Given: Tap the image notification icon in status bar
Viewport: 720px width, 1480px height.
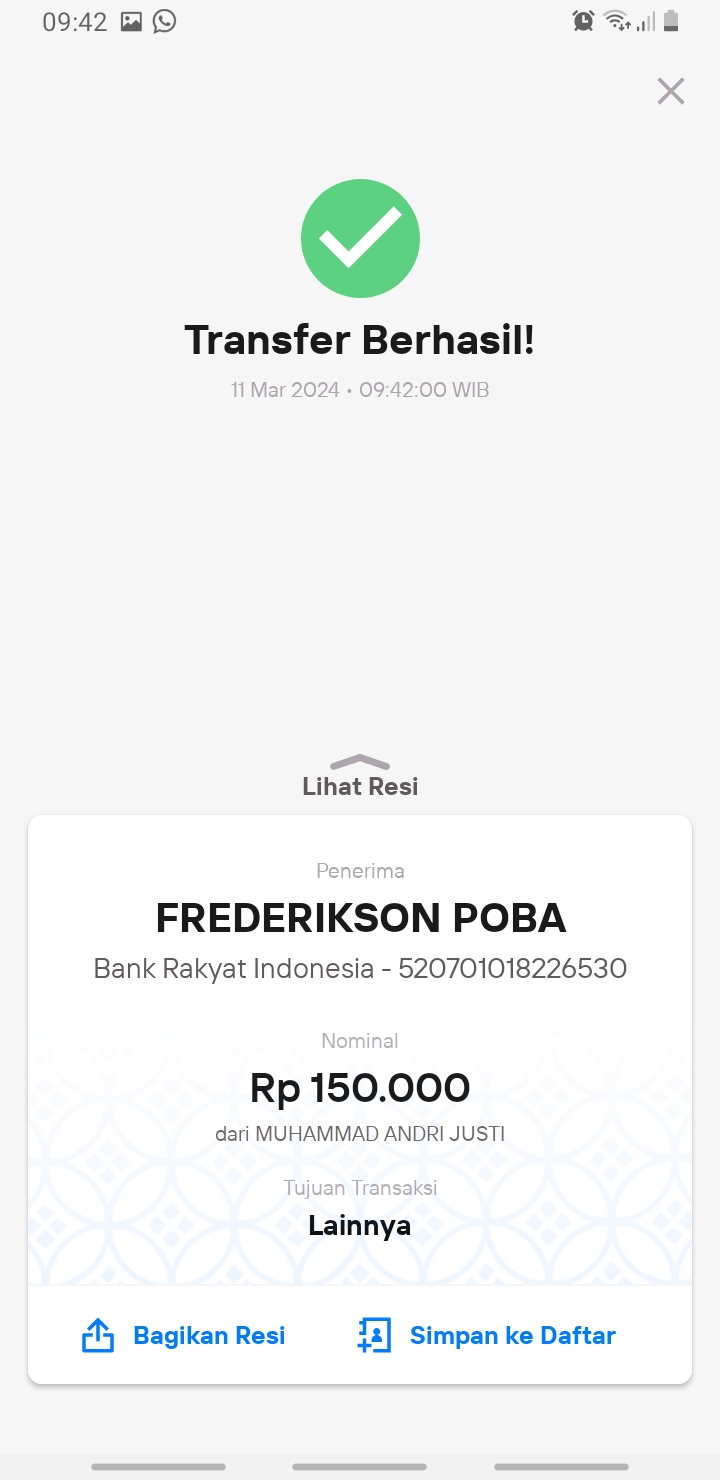Looking at the screenshot, I should tap(131, 21).
